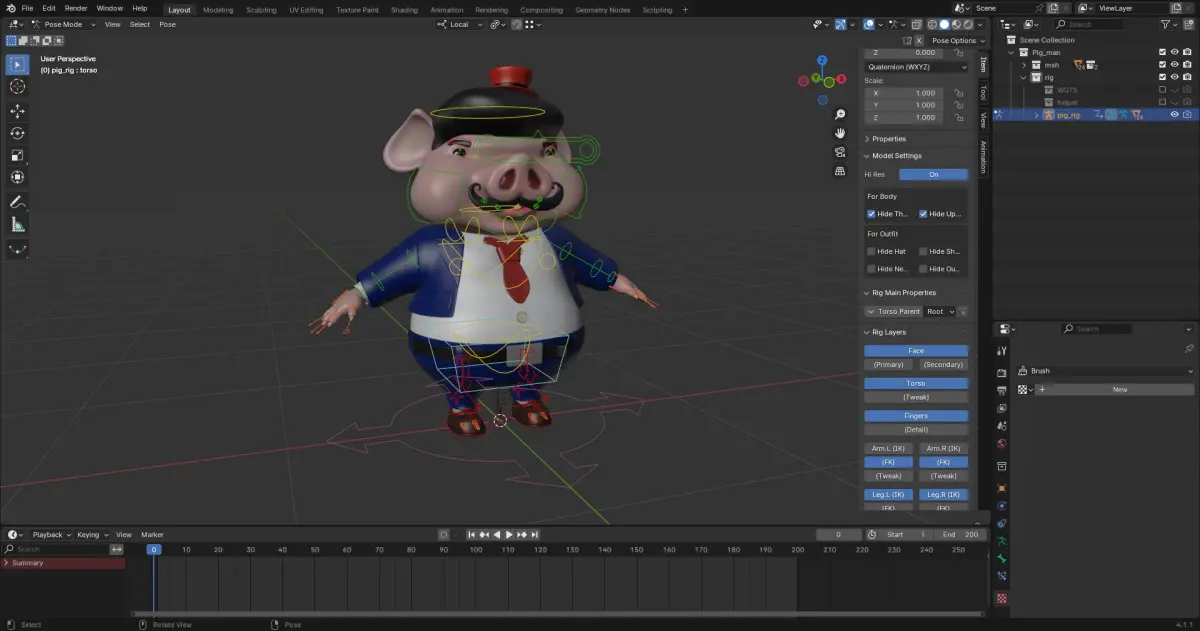Switch to the Tool sidebar tab
The image size is (1200, 631).
pos(983,92)
